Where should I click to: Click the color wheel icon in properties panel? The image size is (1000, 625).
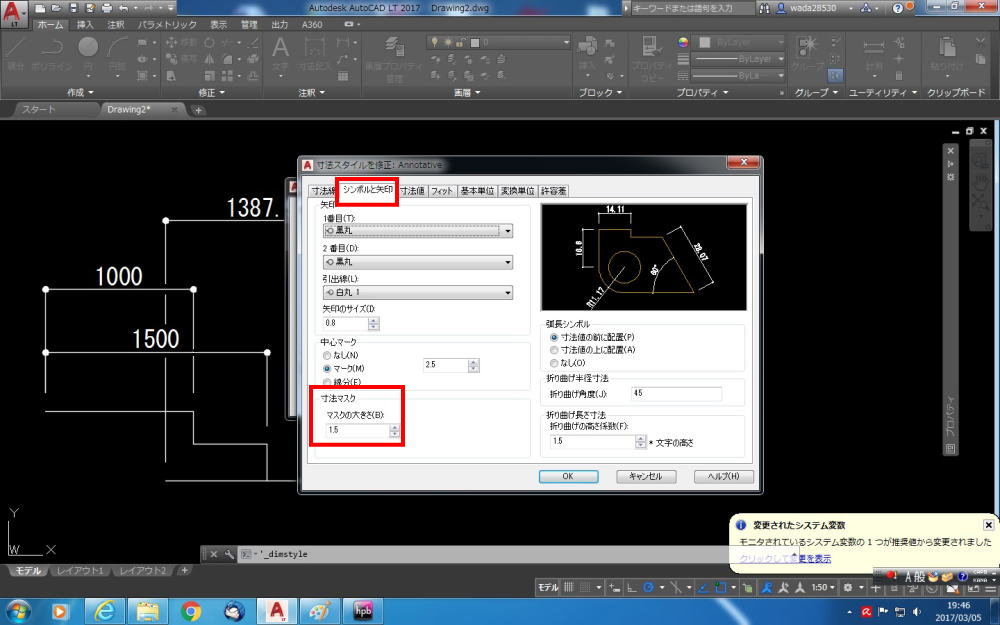[683, 43]
